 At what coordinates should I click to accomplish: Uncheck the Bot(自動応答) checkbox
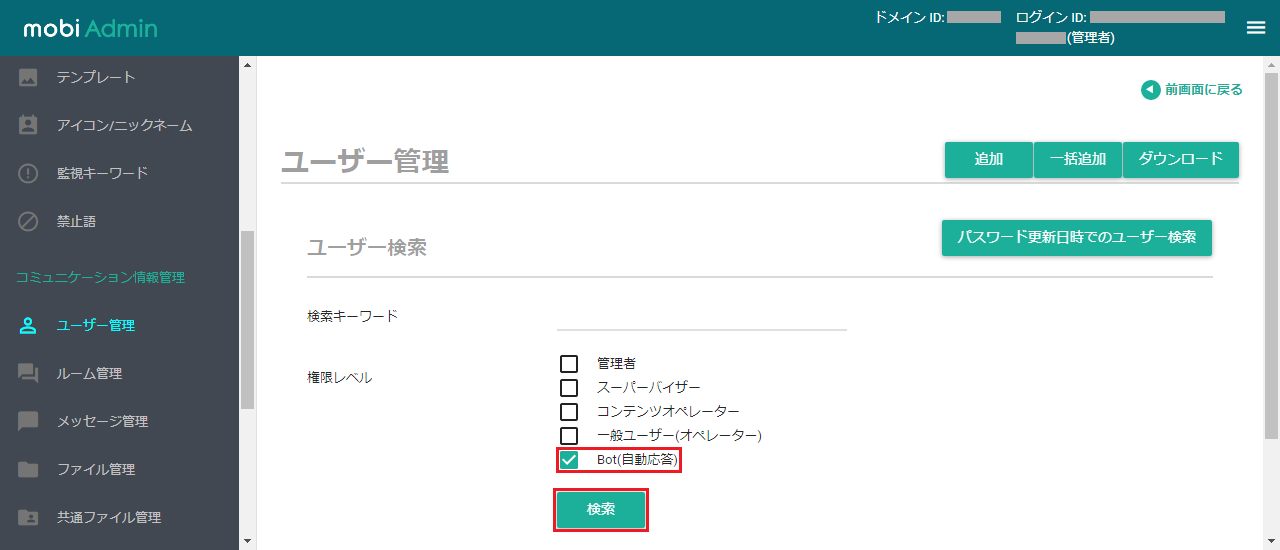coord(569,460)
